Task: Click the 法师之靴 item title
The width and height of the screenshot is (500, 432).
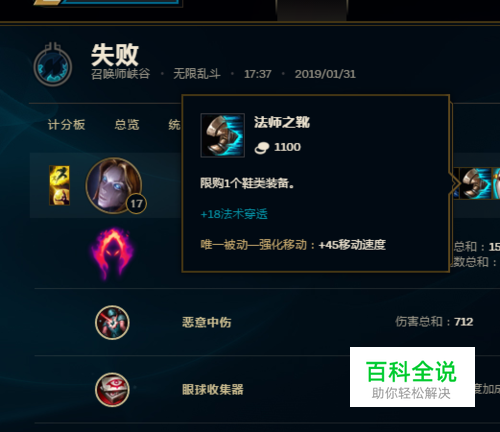Action: tap(282, 122)
